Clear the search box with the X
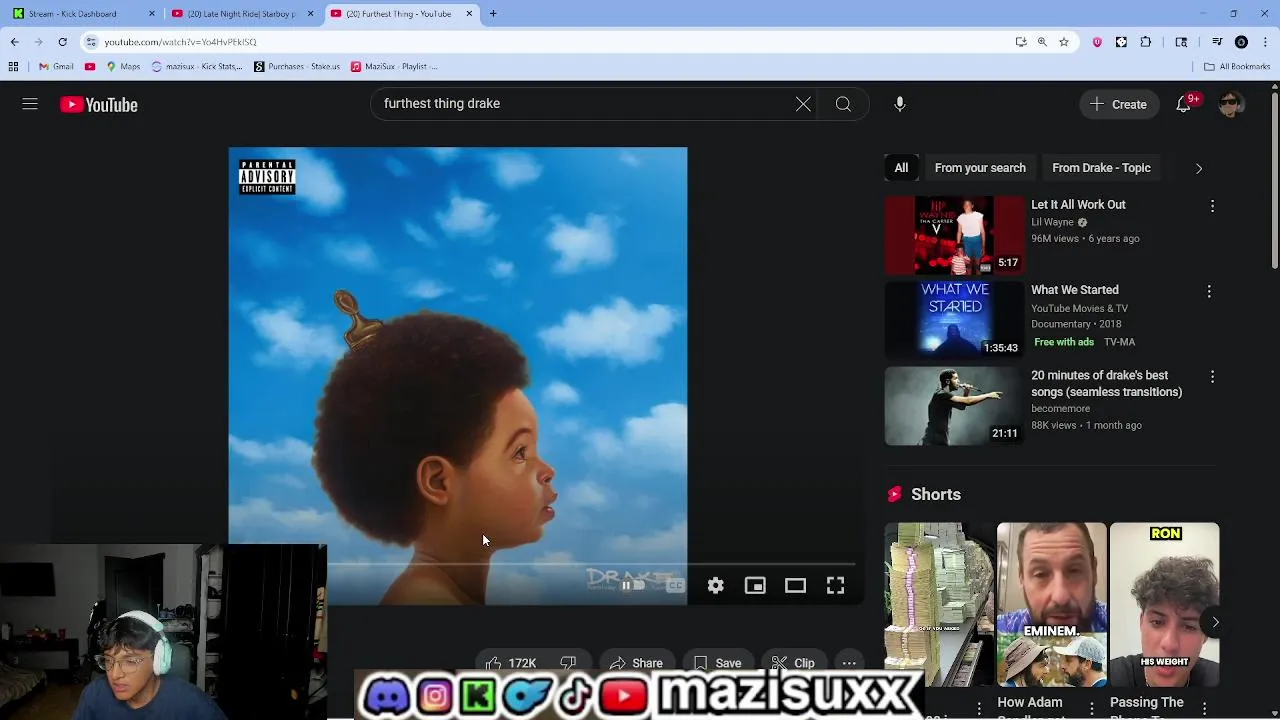1280x720 pixels. 803,104
